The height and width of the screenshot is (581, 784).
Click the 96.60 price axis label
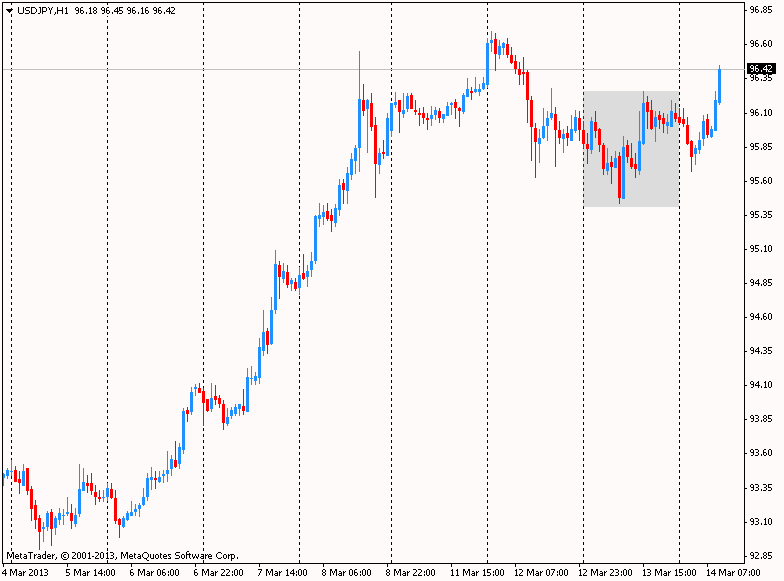760,44
